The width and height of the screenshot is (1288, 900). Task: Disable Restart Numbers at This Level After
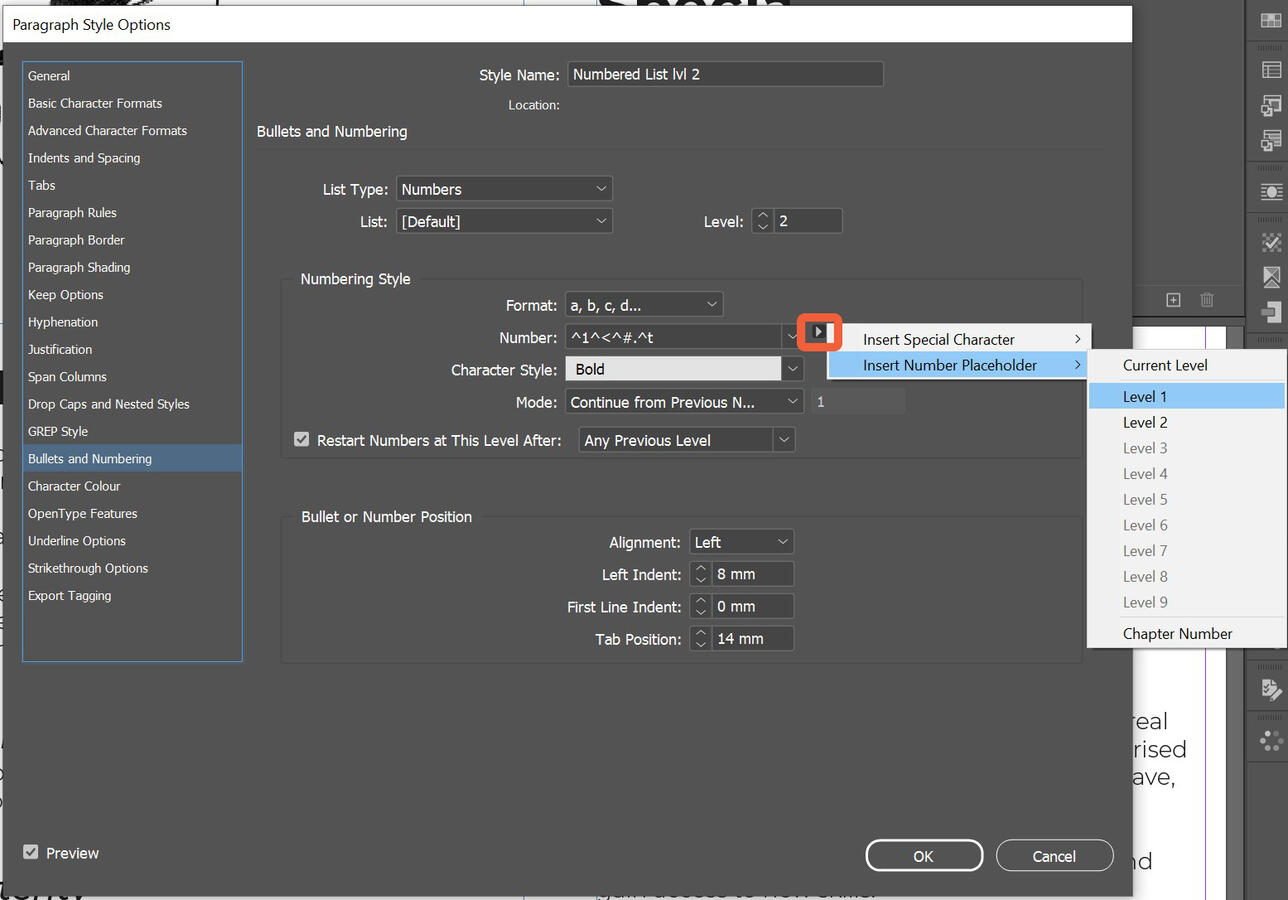pos(301,439)
